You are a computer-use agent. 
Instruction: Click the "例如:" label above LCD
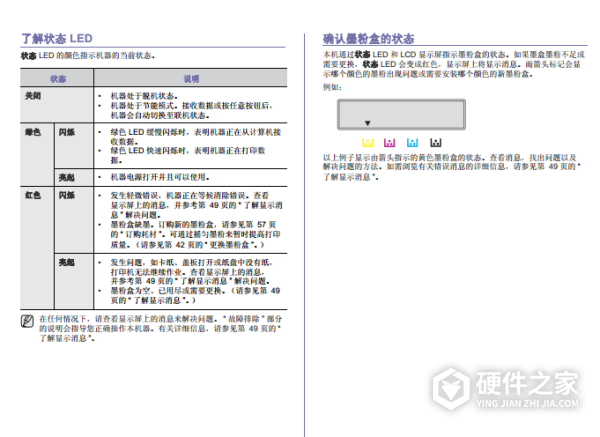pyautogui.click(x=332, y=87)
